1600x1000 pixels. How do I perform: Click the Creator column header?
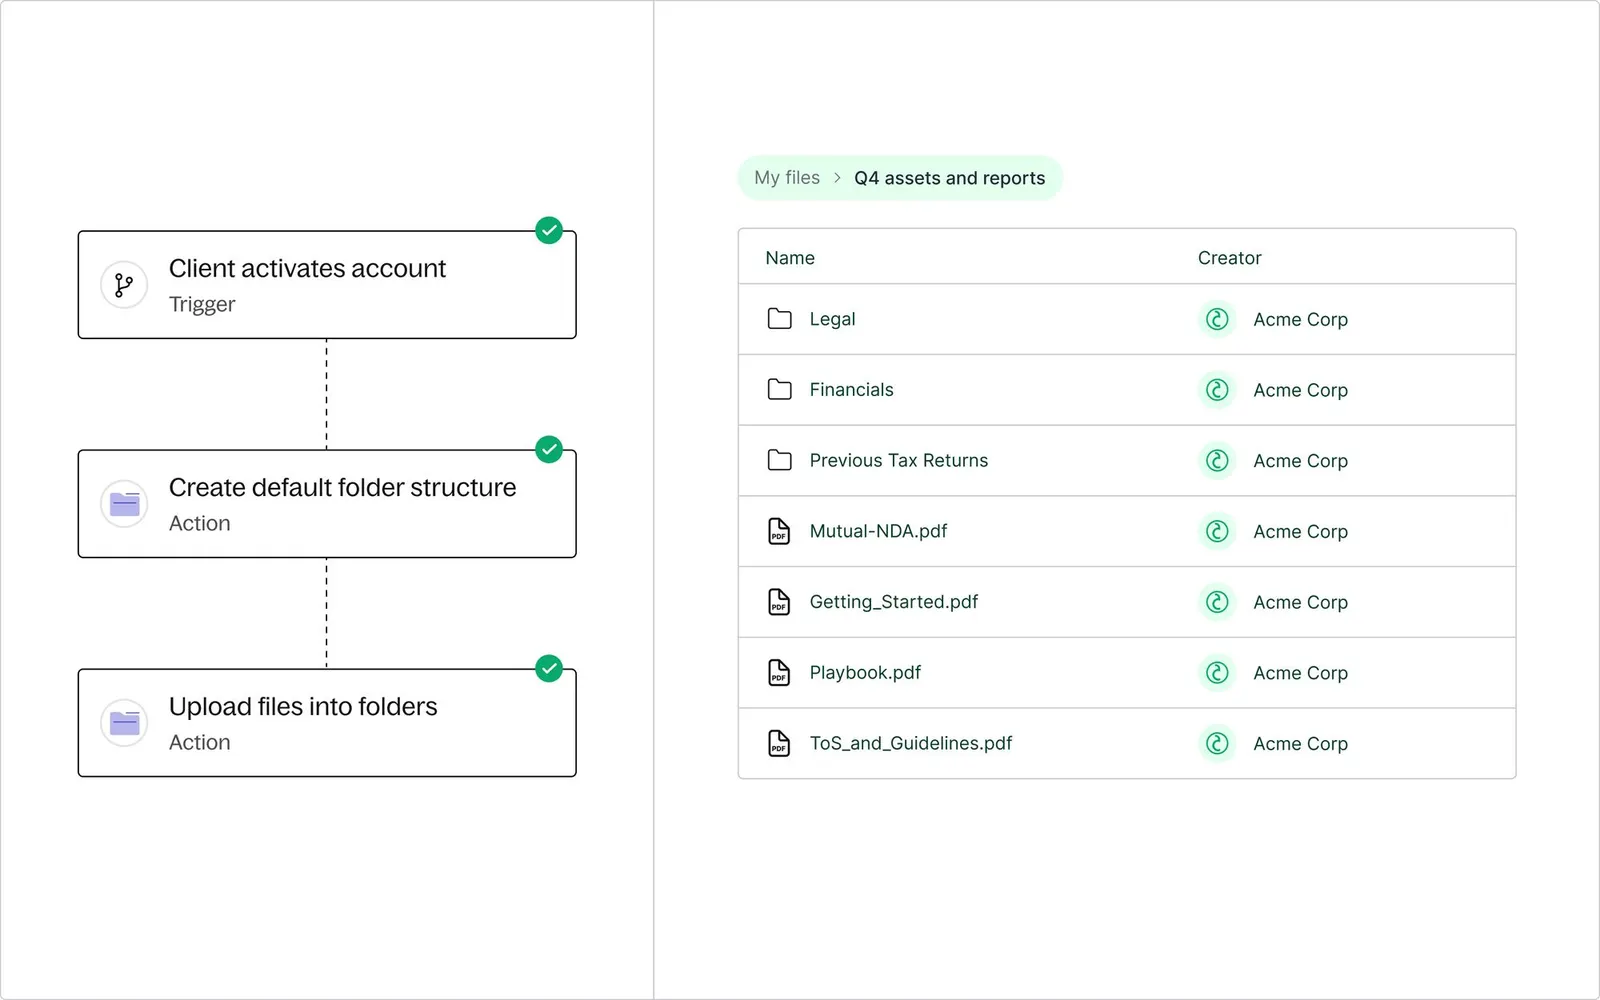click(x=1230, y=258)
